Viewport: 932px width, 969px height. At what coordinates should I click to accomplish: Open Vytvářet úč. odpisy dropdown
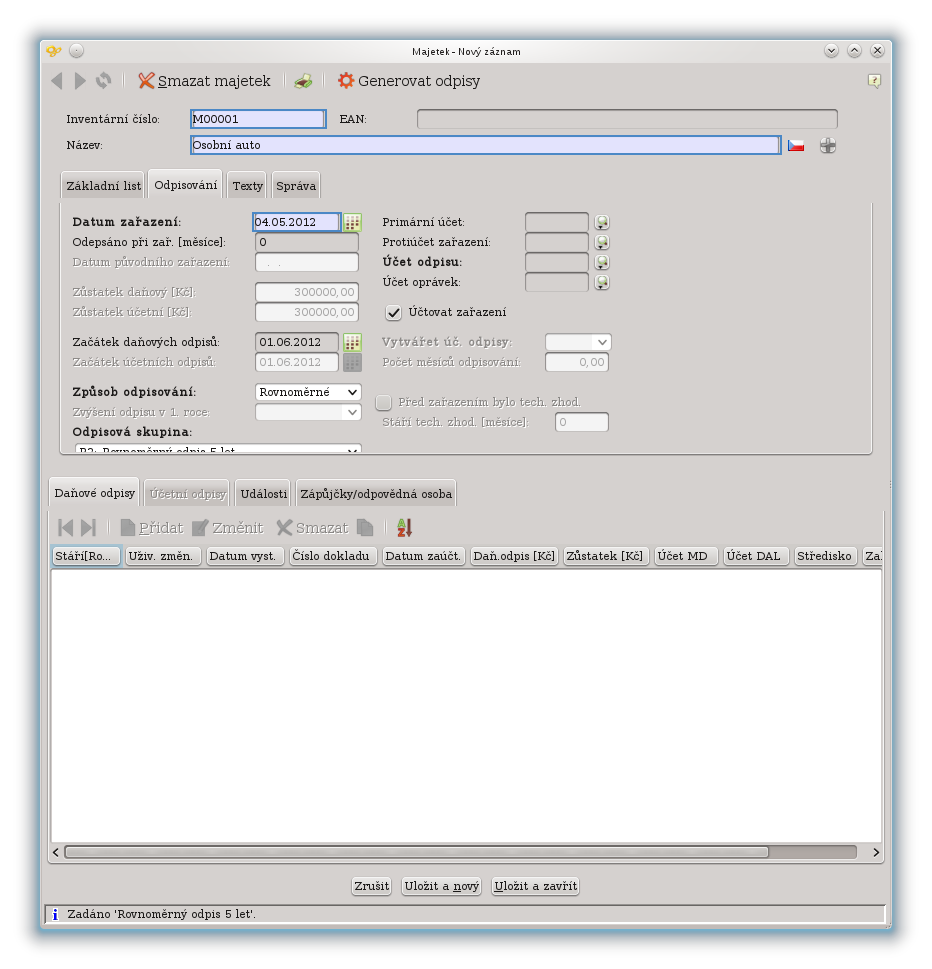[578, 342]
